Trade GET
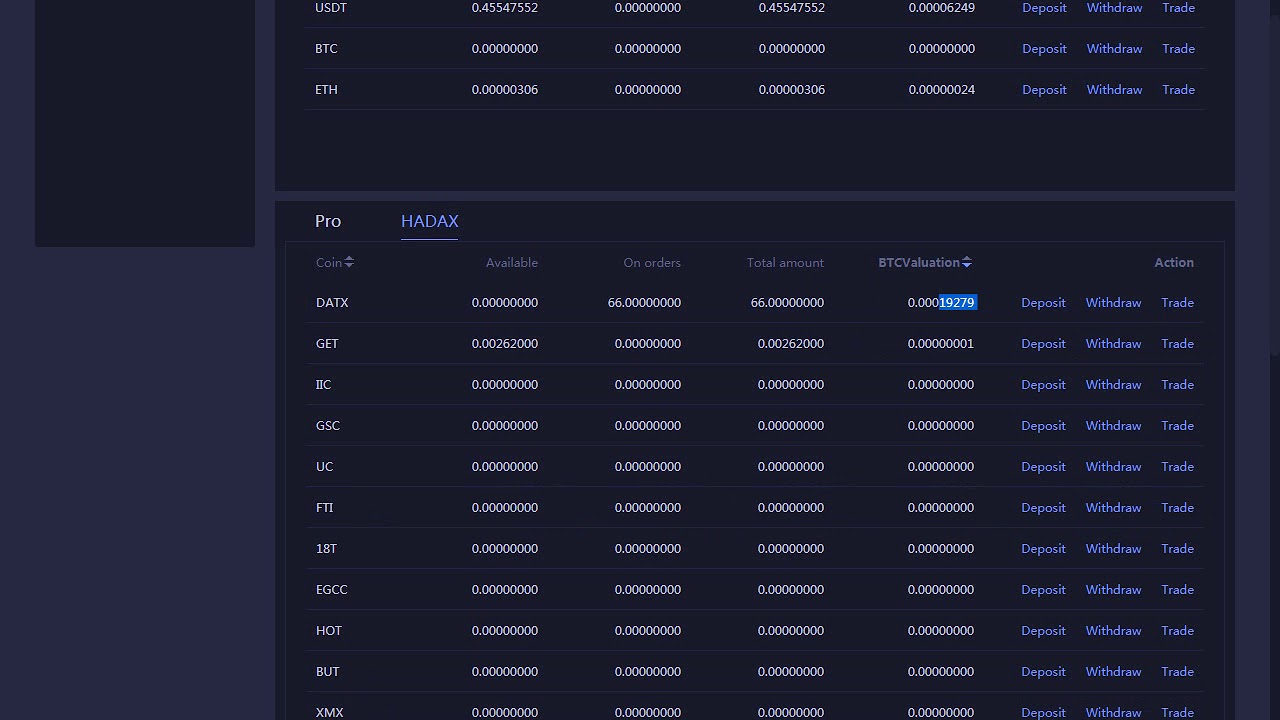 tap(1177, 343)
